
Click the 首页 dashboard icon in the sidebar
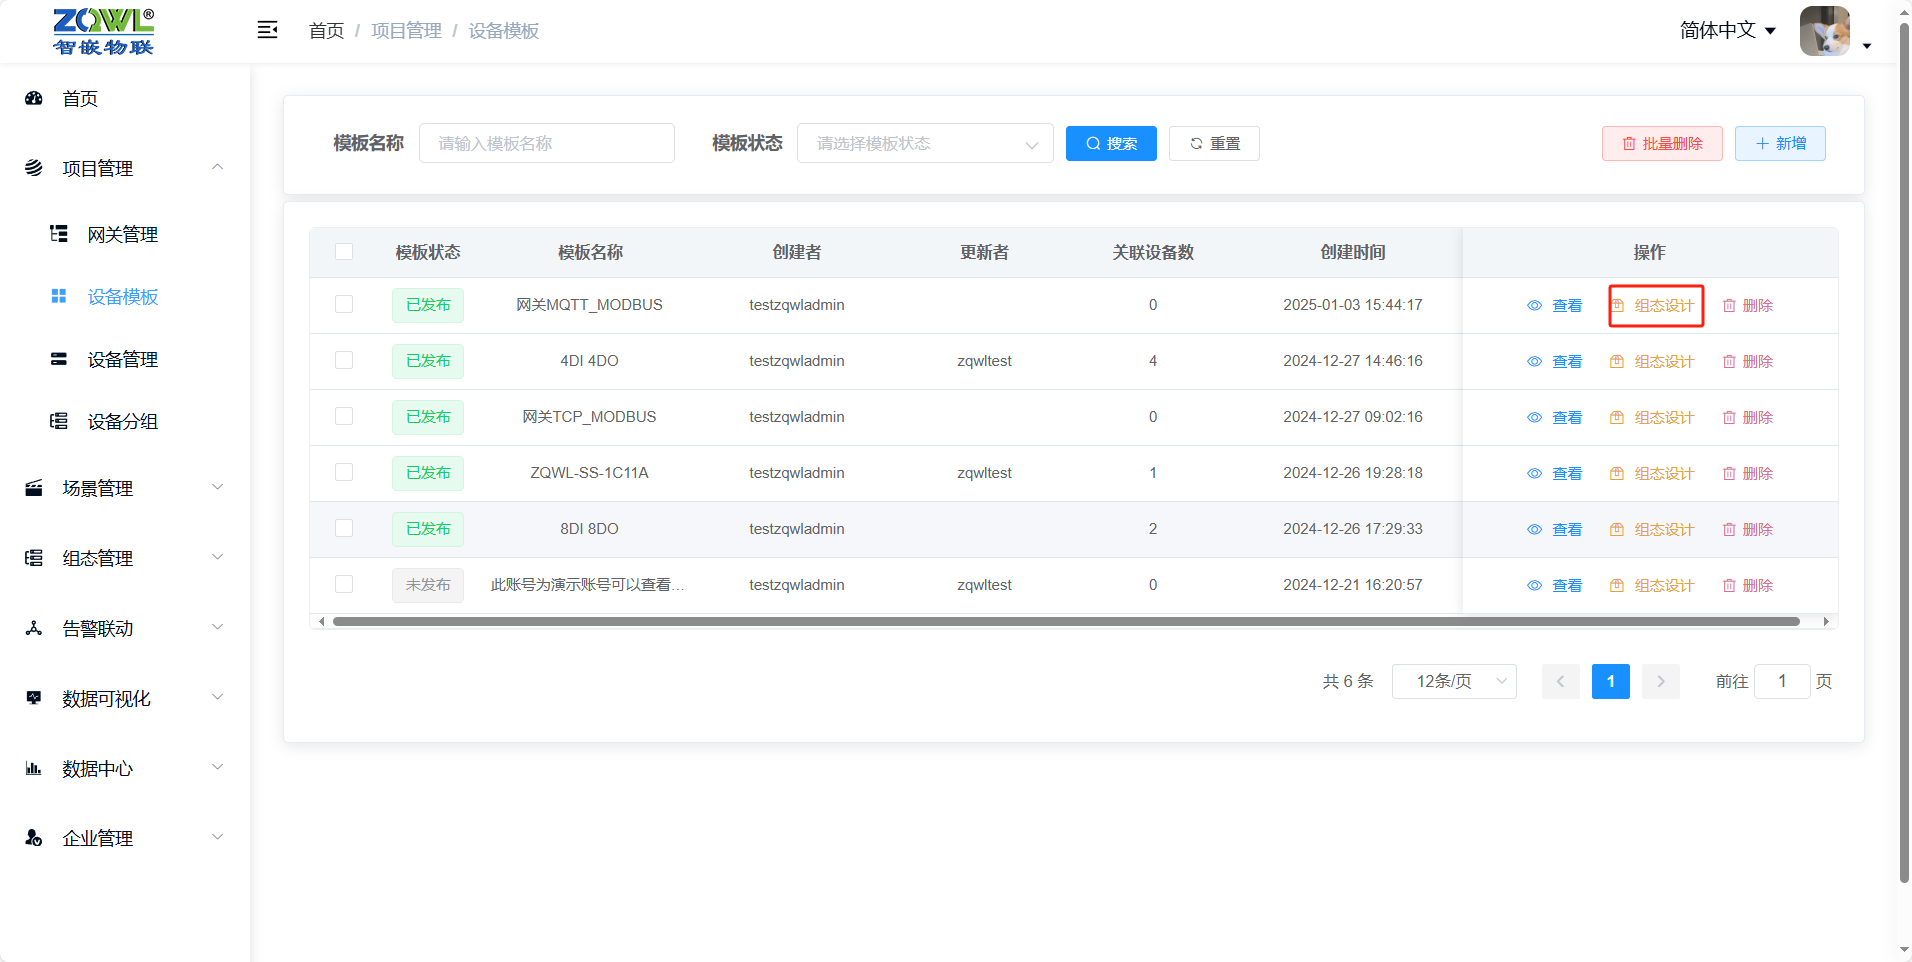(x=34, y=98)
